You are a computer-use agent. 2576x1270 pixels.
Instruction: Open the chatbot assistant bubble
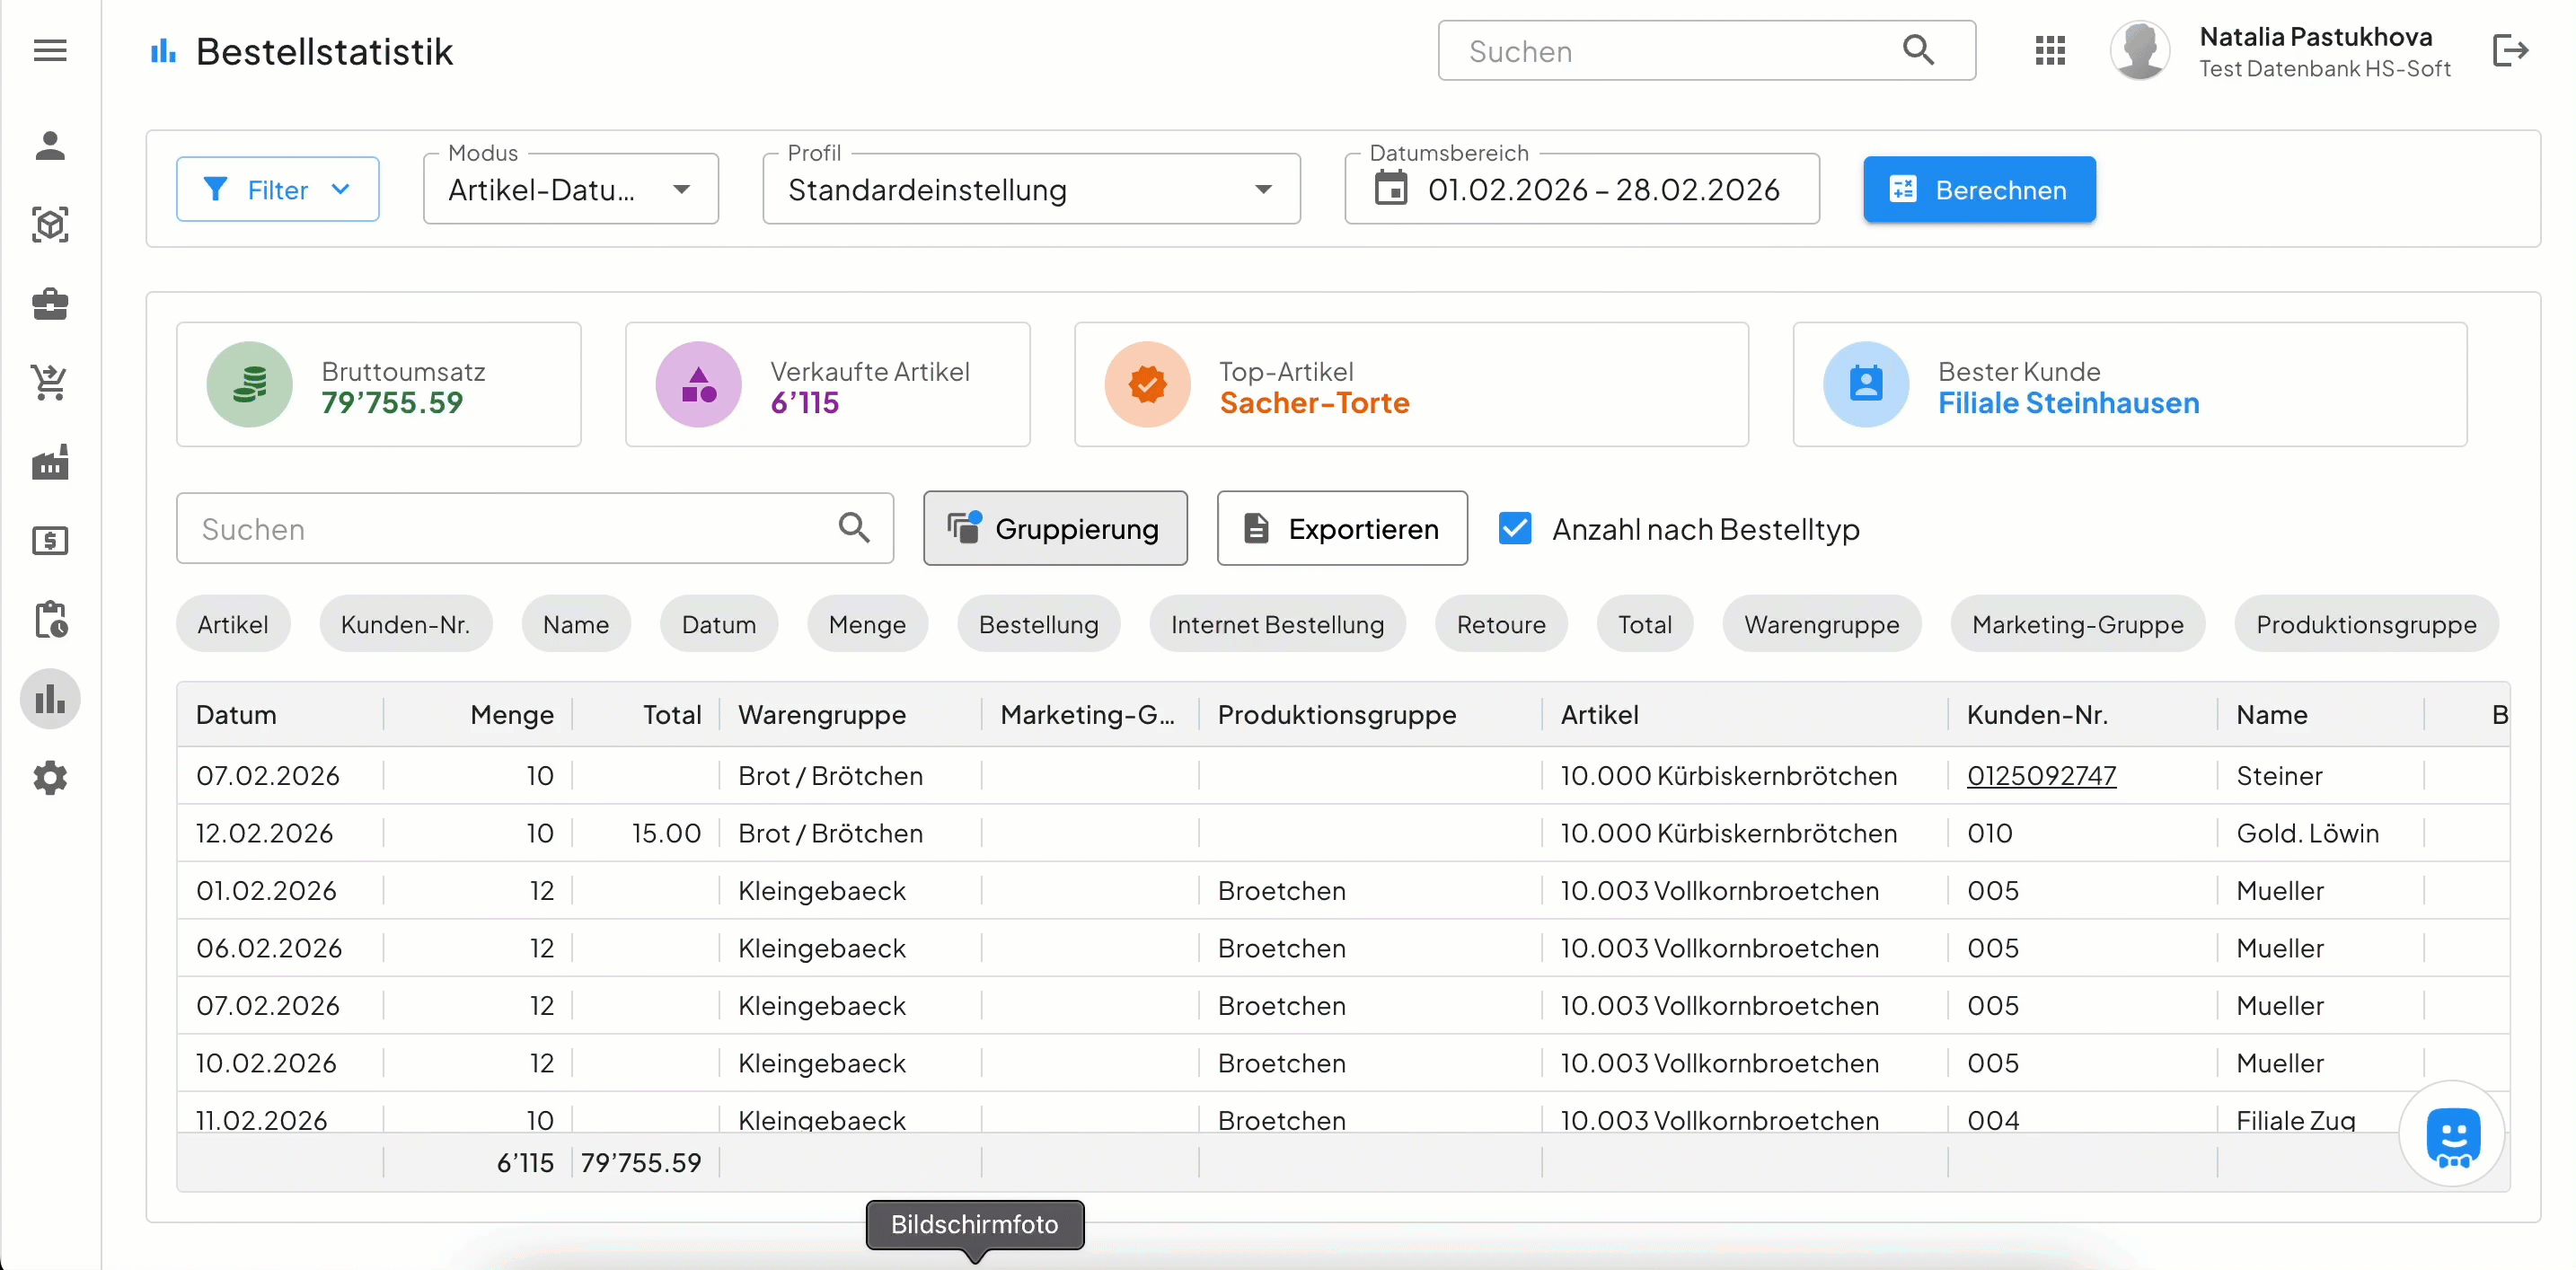(x=2451, y=1135)
